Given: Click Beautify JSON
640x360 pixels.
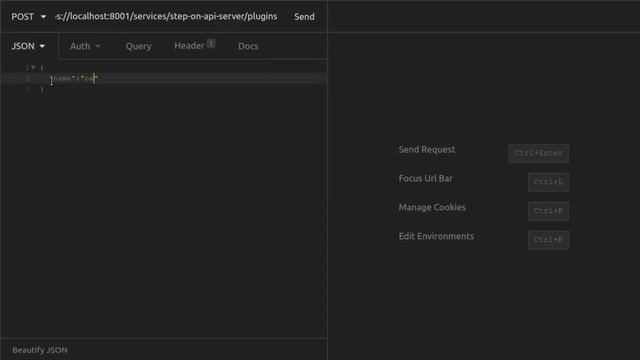Looking at the screenshot, I should pos(40,350).
